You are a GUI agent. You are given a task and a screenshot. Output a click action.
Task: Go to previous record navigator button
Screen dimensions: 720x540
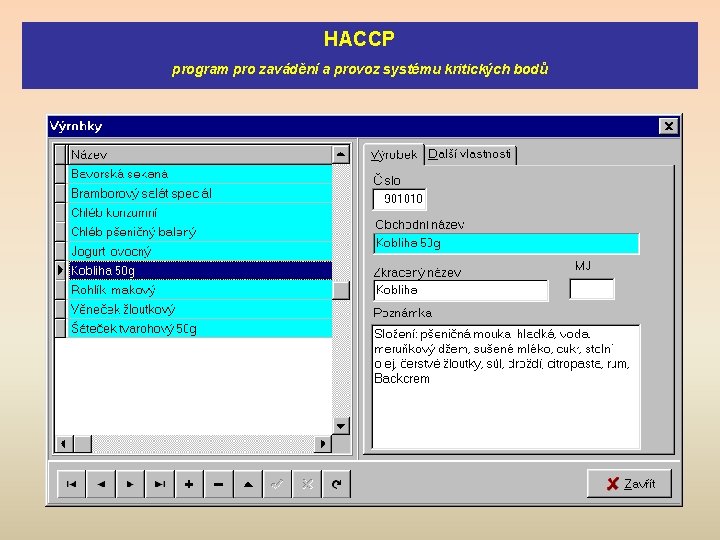click(x=101, y=484)
